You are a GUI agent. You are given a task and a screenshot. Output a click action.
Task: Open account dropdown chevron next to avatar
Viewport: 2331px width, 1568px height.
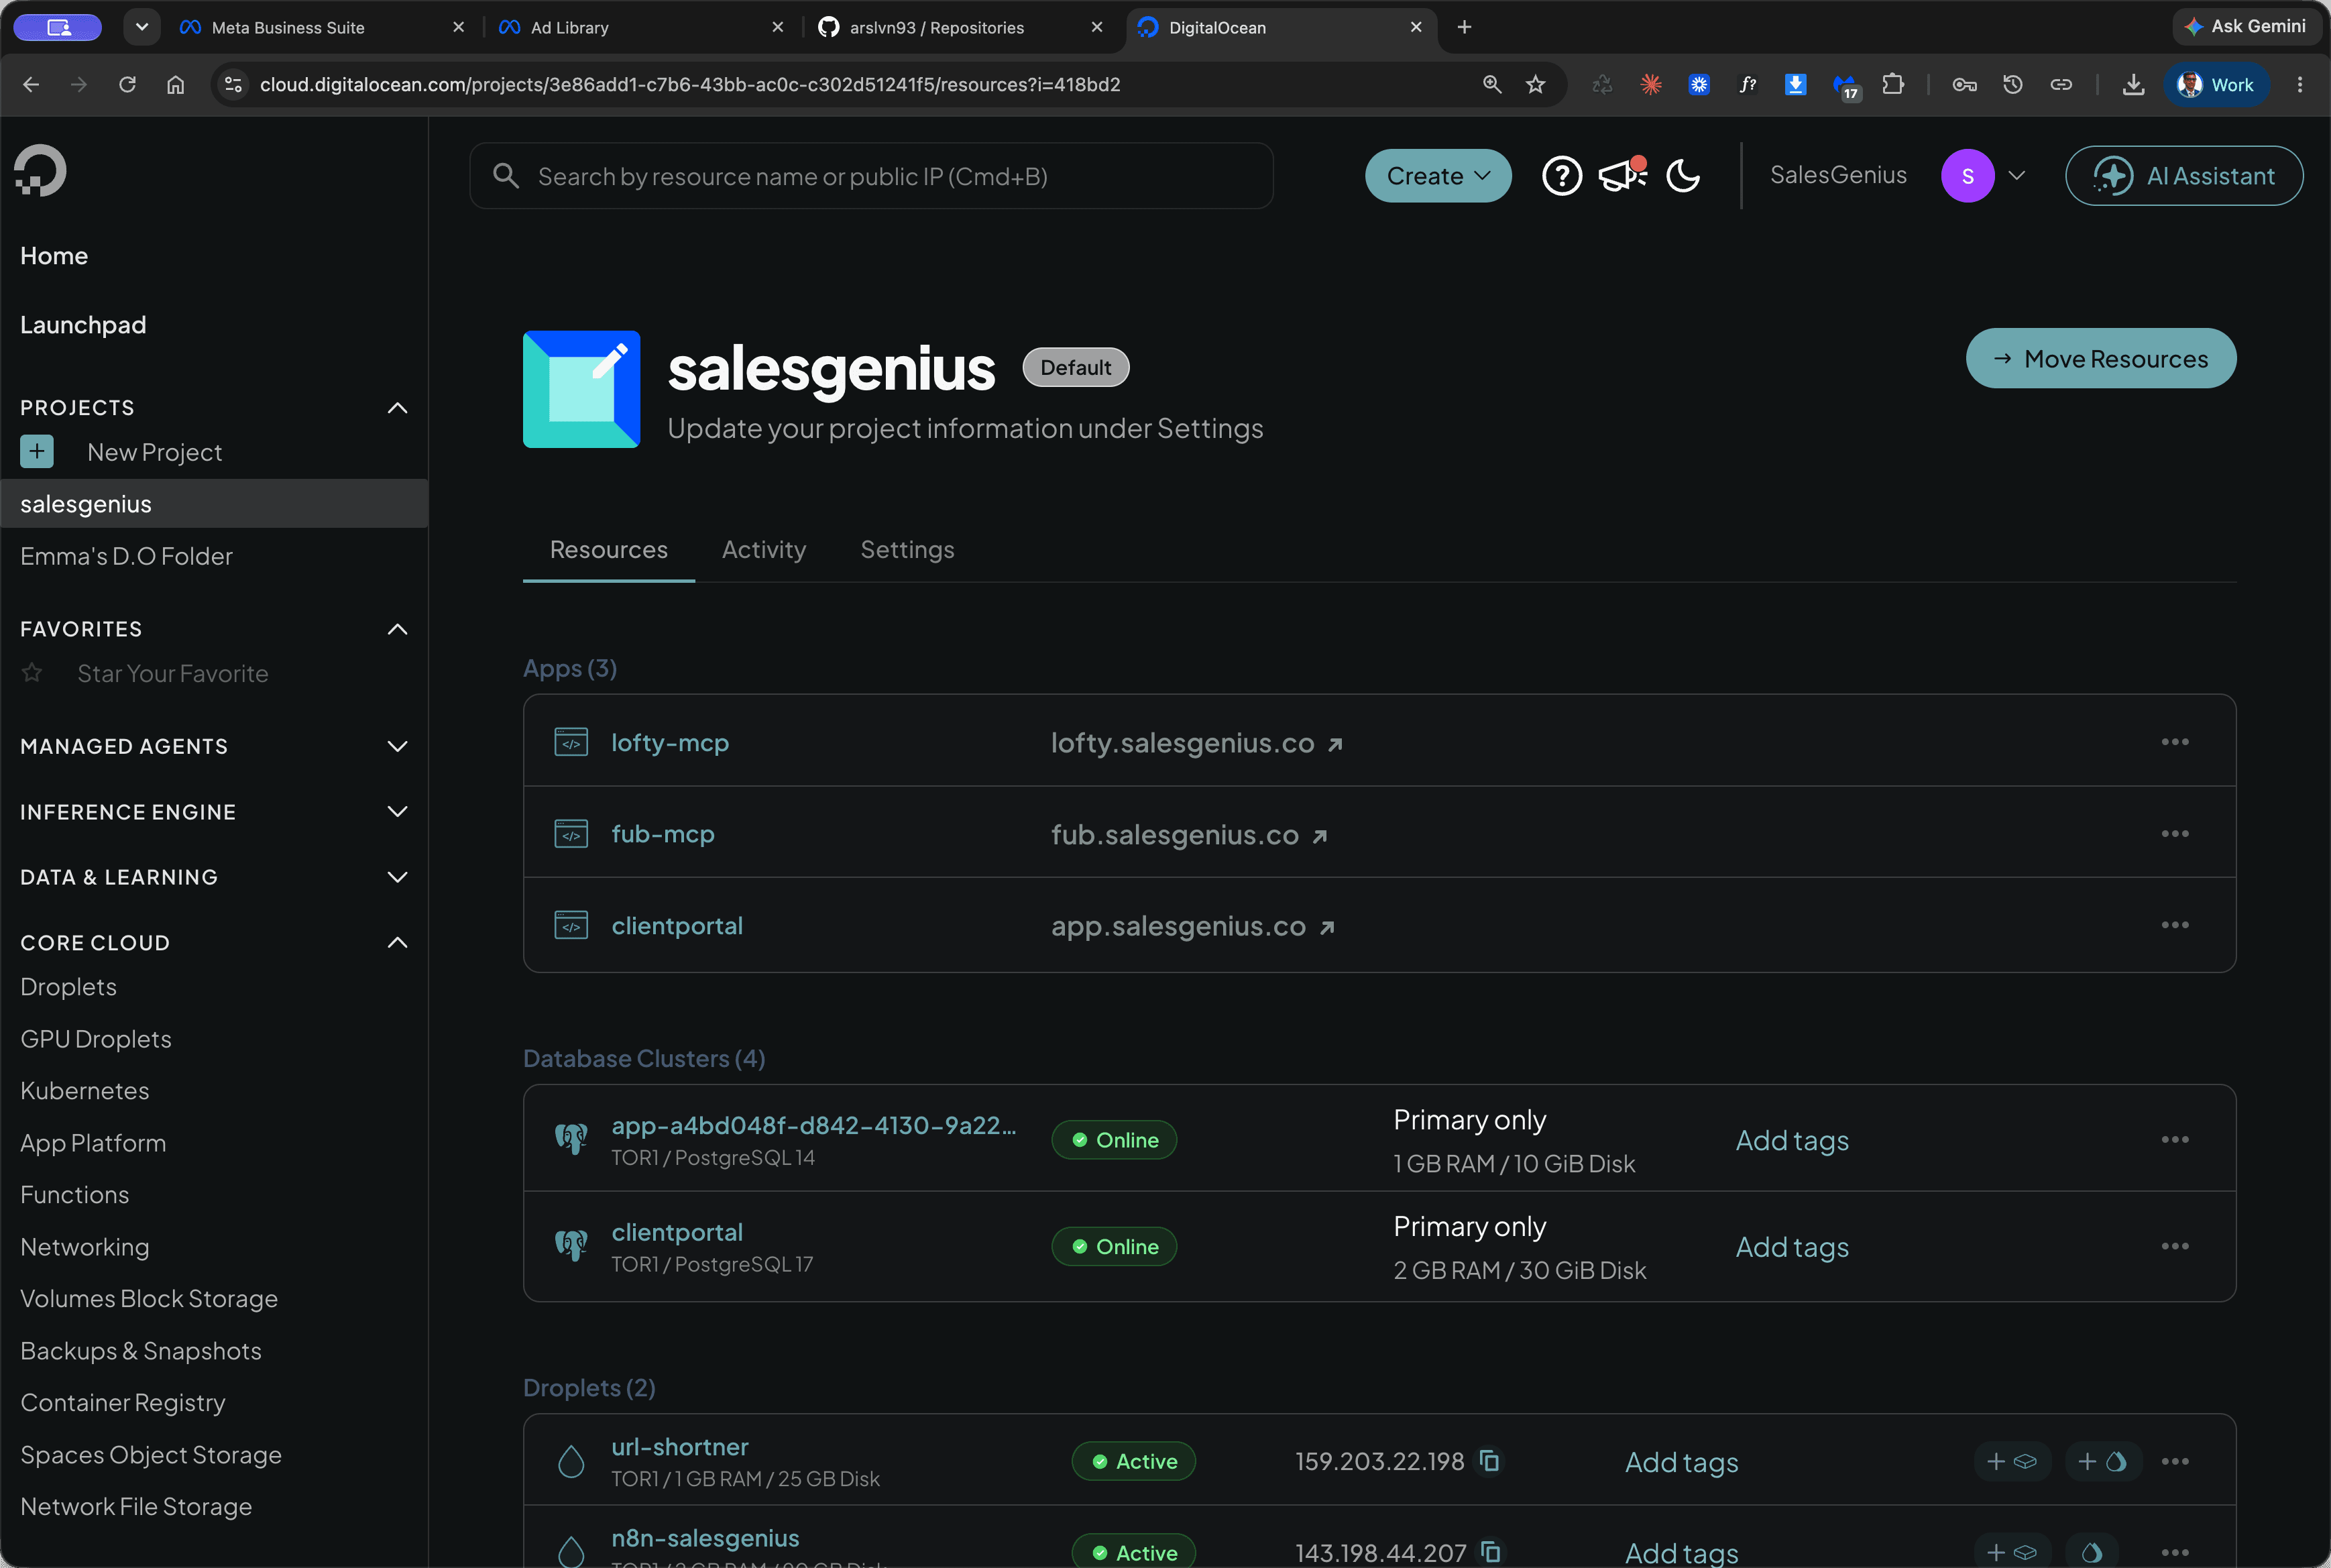coord(2017,176)
